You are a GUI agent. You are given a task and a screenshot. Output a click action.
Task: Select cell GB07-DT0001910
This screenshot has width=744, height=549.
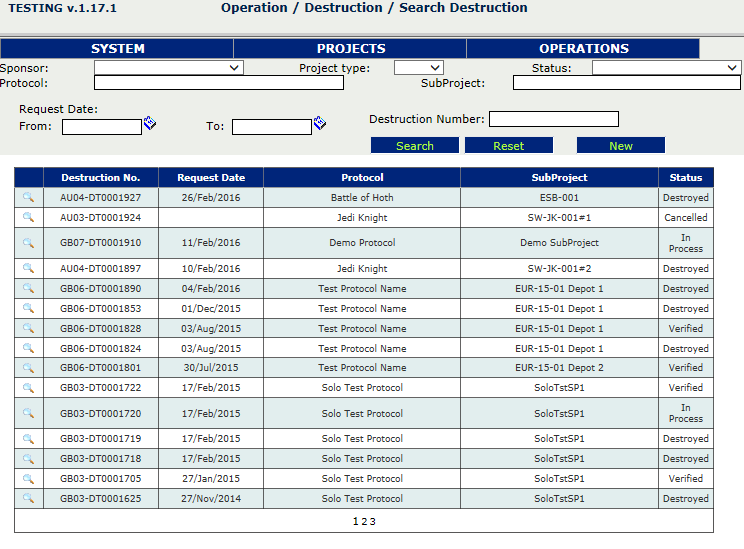tap(101, 242)
